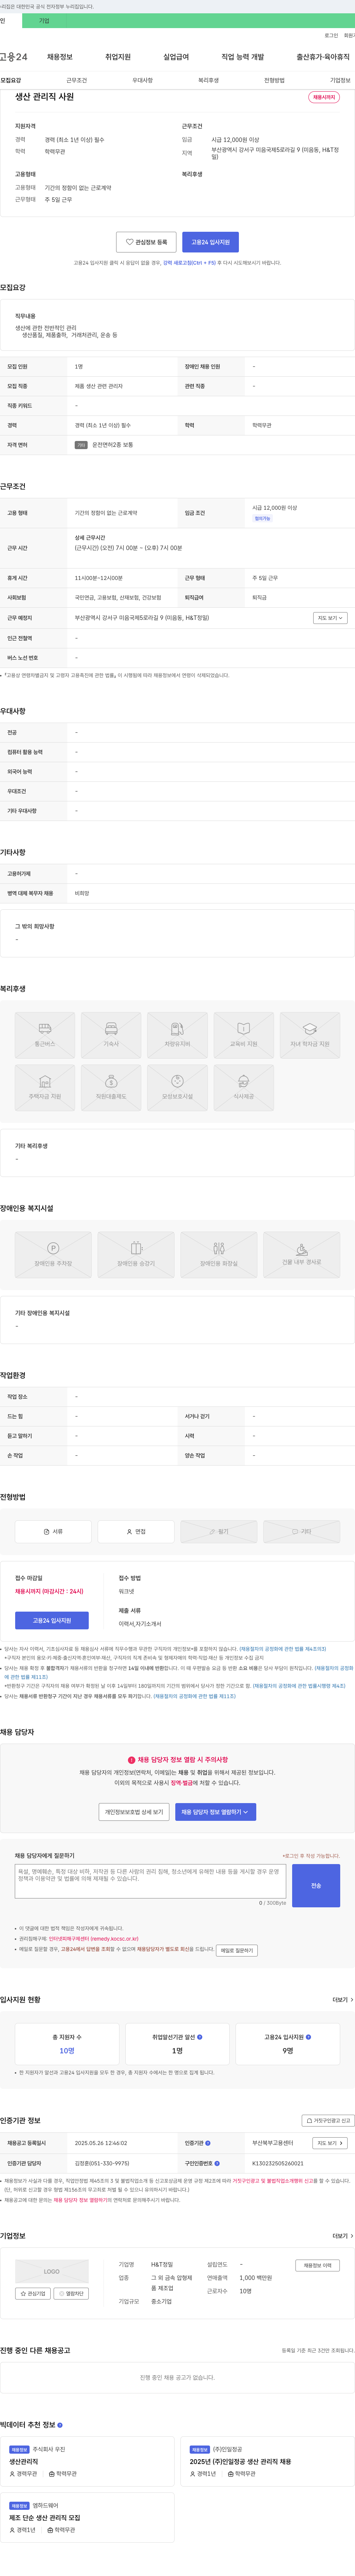Image resolution: width=355 pixels, height=2576 pixels.
Task: Open the 실업급여 main menu
Action: pos(176,57)
